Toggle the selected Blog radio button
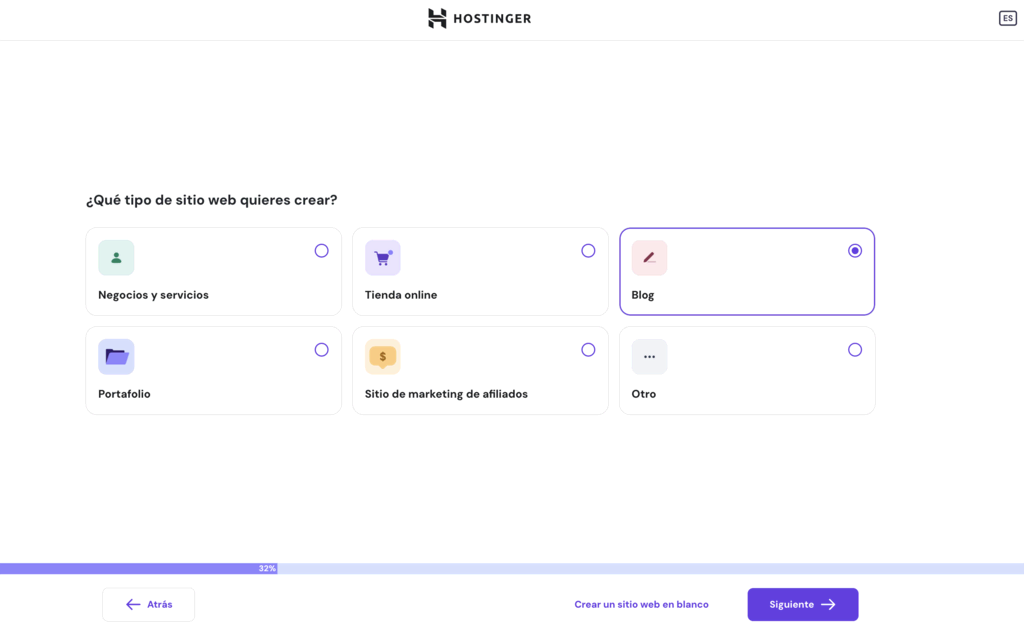 pos(855,251)
